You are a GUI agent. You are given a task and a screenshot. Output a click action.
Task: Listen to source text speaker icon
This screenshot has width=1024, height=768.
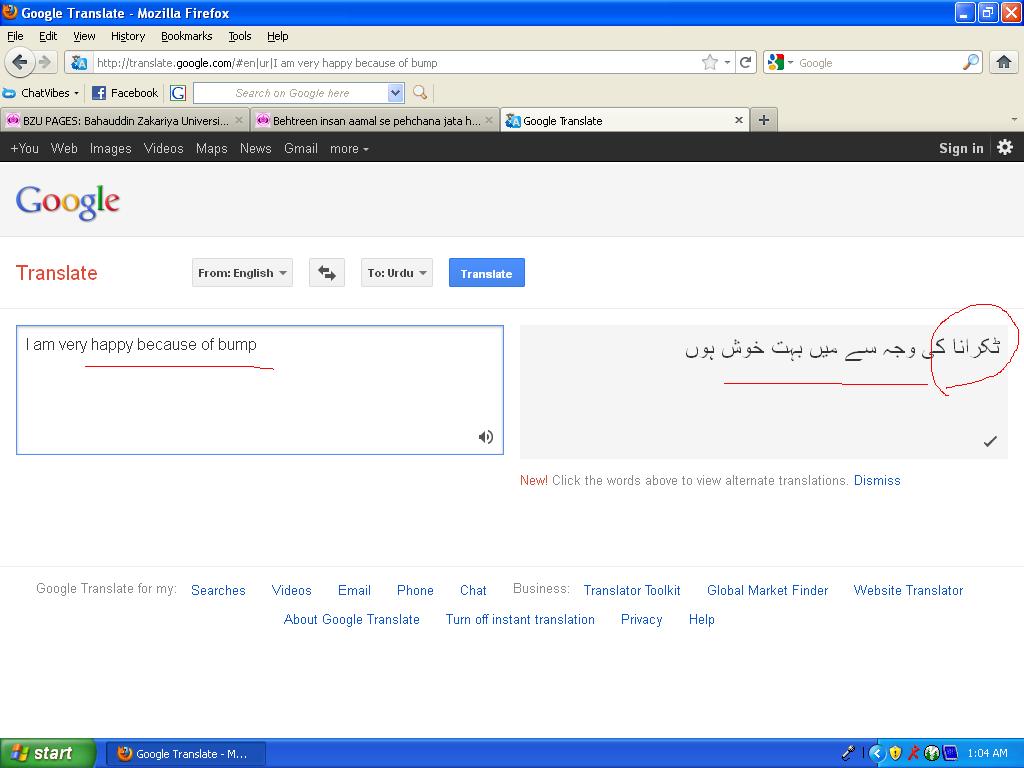485,437
